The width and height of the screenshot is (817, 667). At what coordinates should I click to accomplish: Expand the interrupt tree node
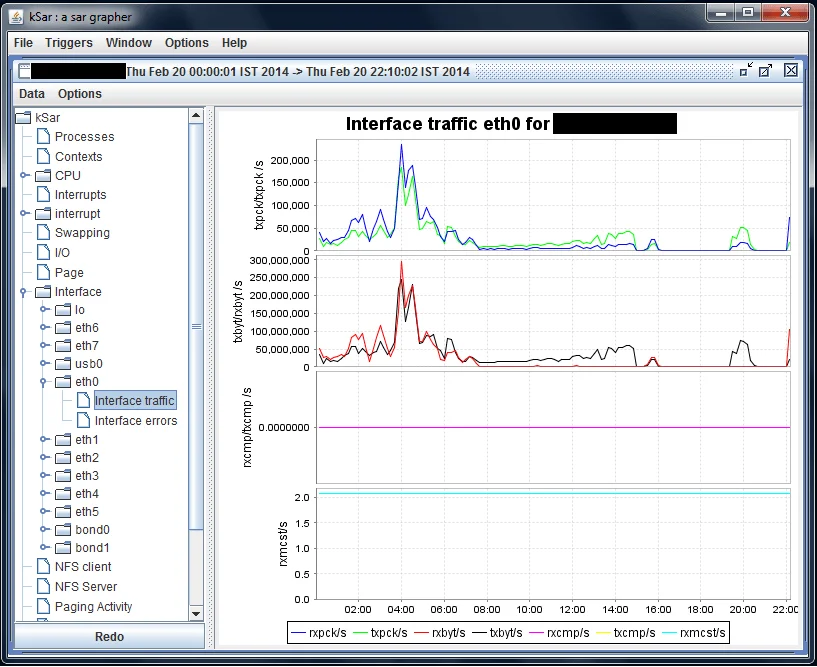(24, 214)
